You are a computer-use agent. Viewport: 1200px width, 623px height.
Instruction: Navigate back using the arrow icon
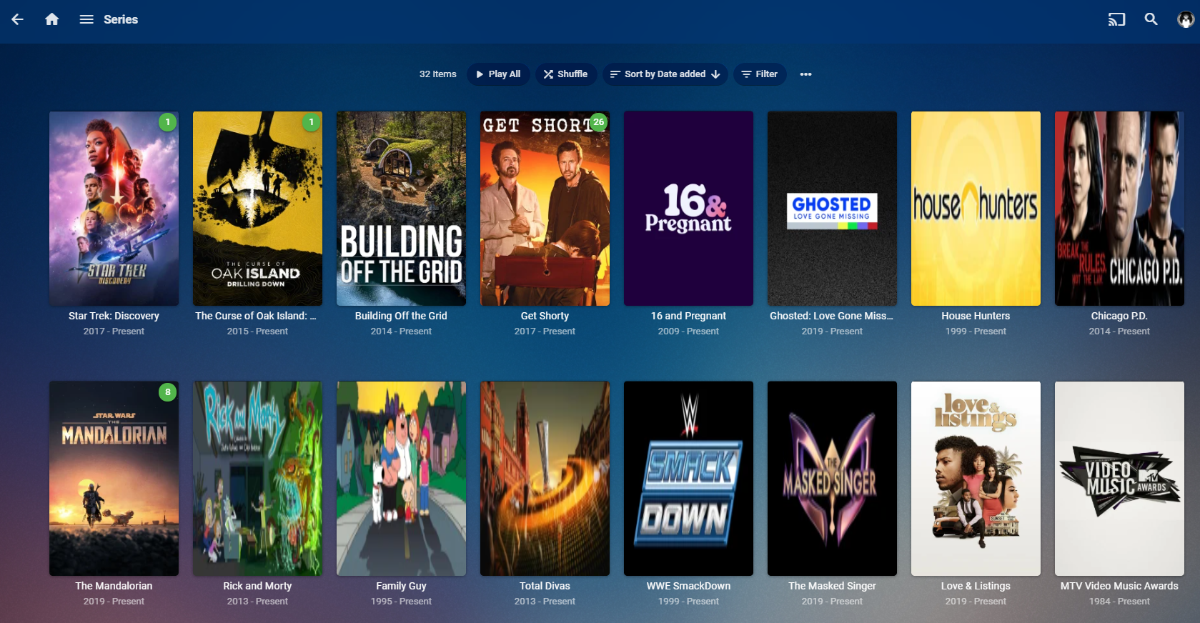(17, 18)
